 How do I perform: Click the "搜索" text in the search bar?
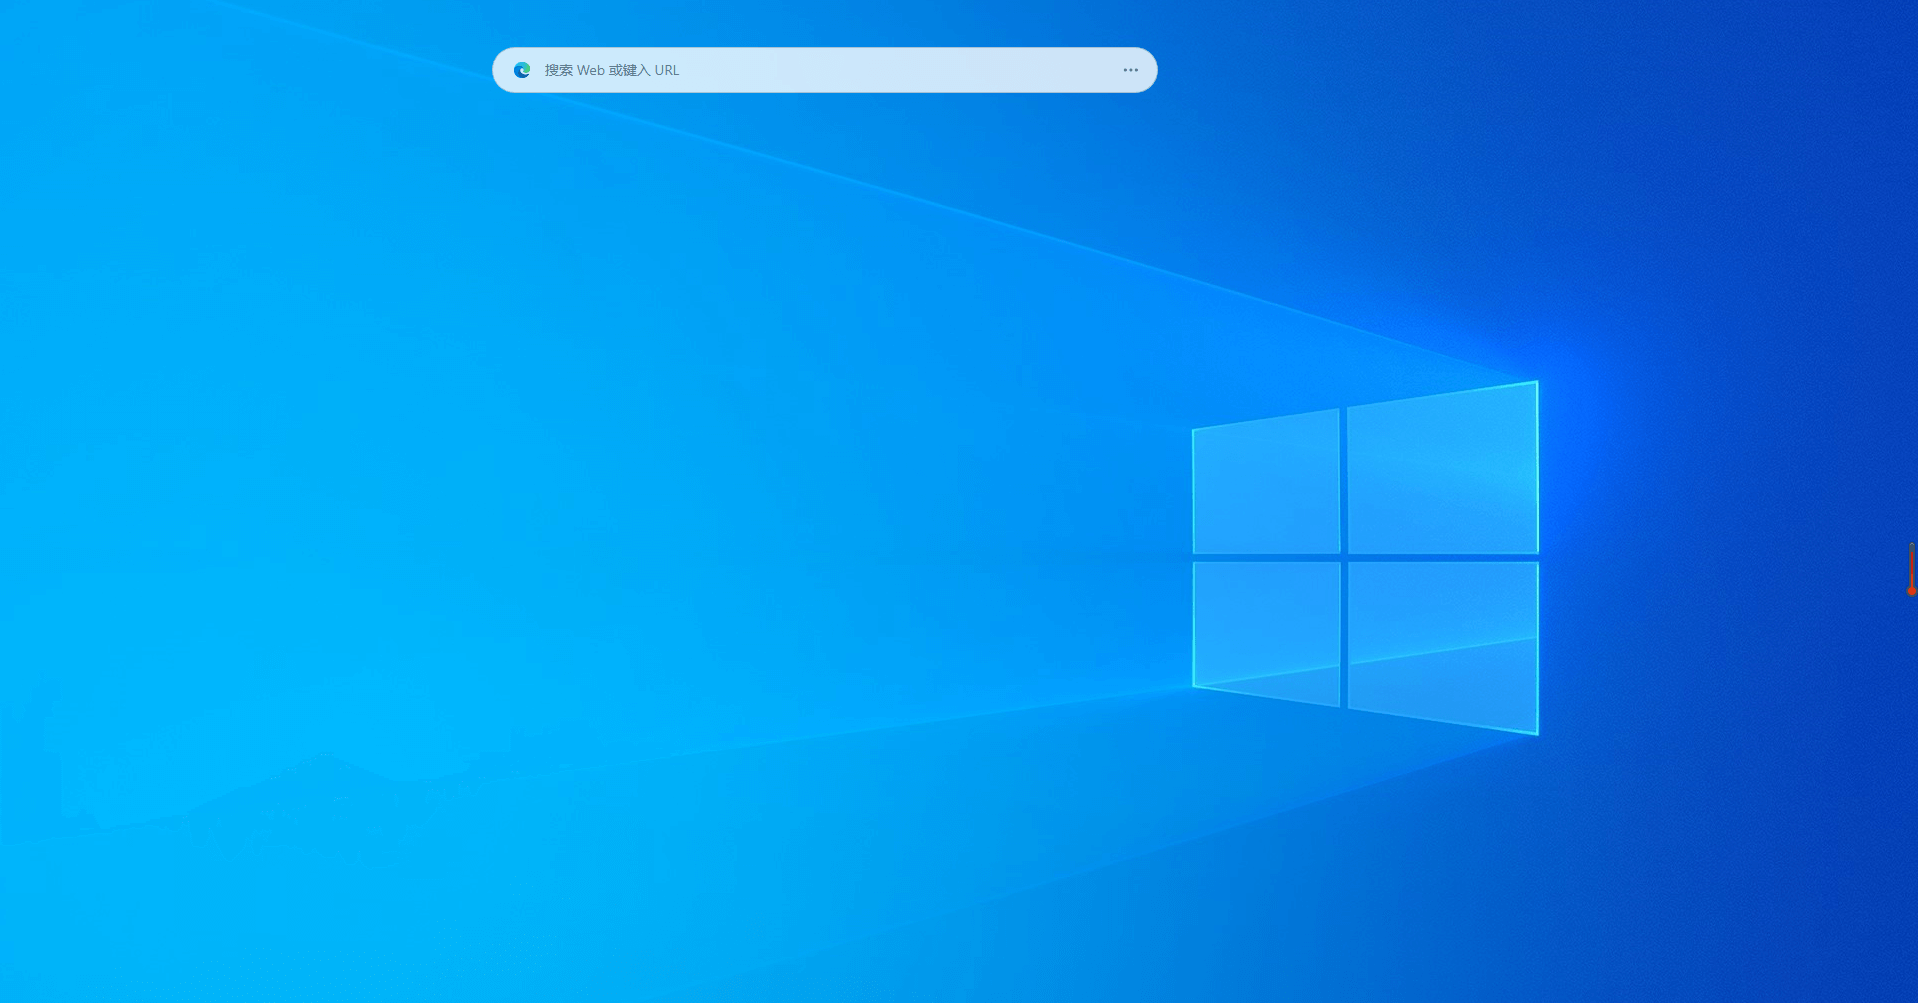coord(558,70)
